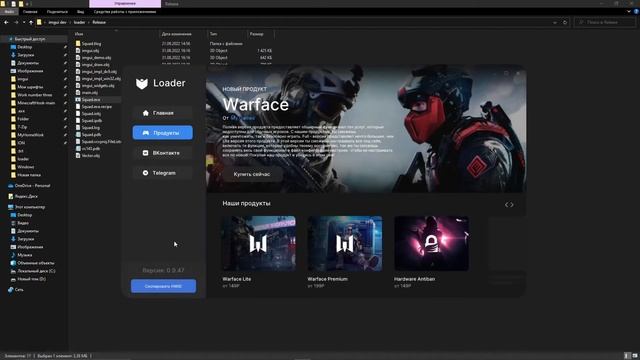The height and width of the screenshot is (360, 640).
Task: Expand the Explorer ribbon chevron
Action: point(629,11)
